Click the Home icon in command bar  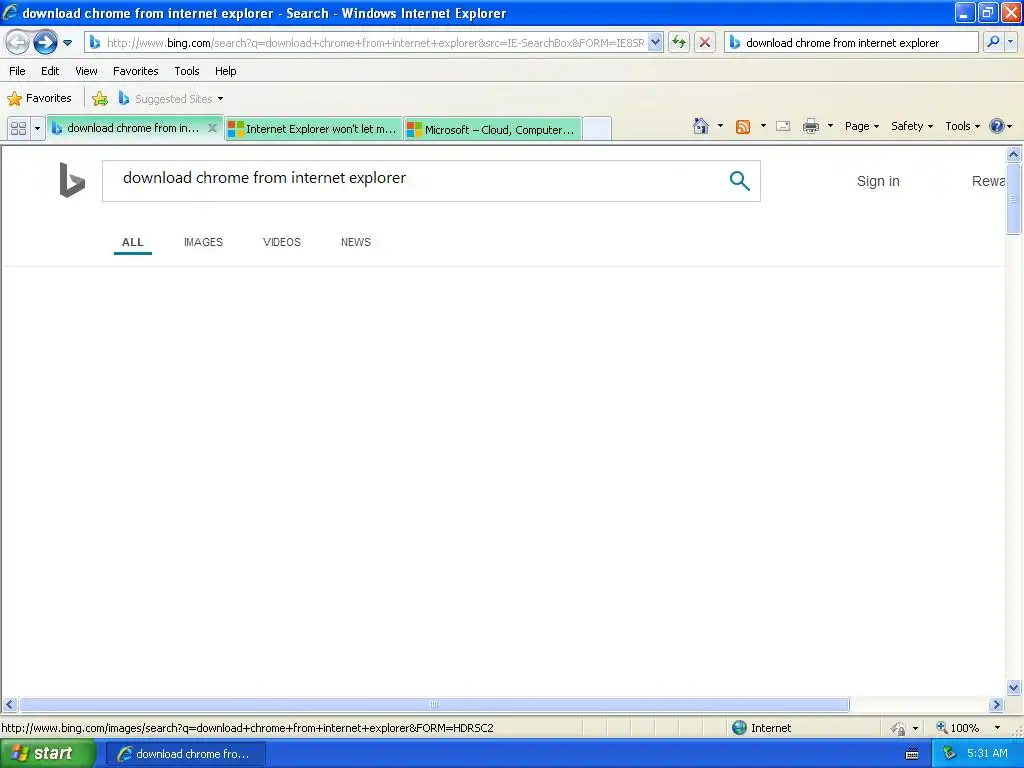click(701, 126)
